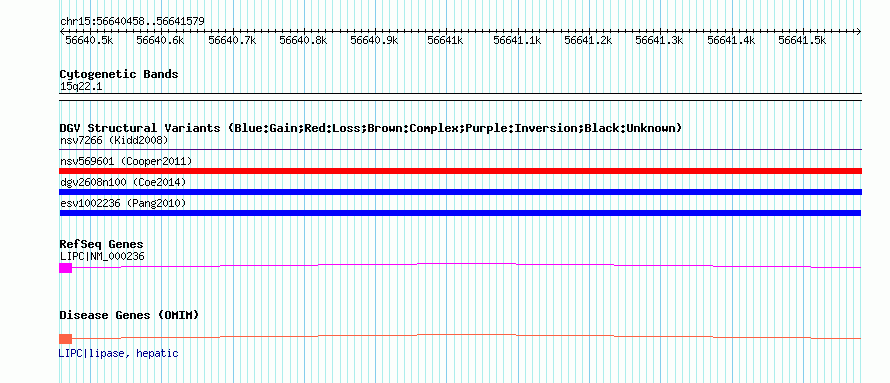This screenshot has width=890, height=383.
Task: Click the chr15:56640458..56641579 coordinate label
Action: [132, 22]
